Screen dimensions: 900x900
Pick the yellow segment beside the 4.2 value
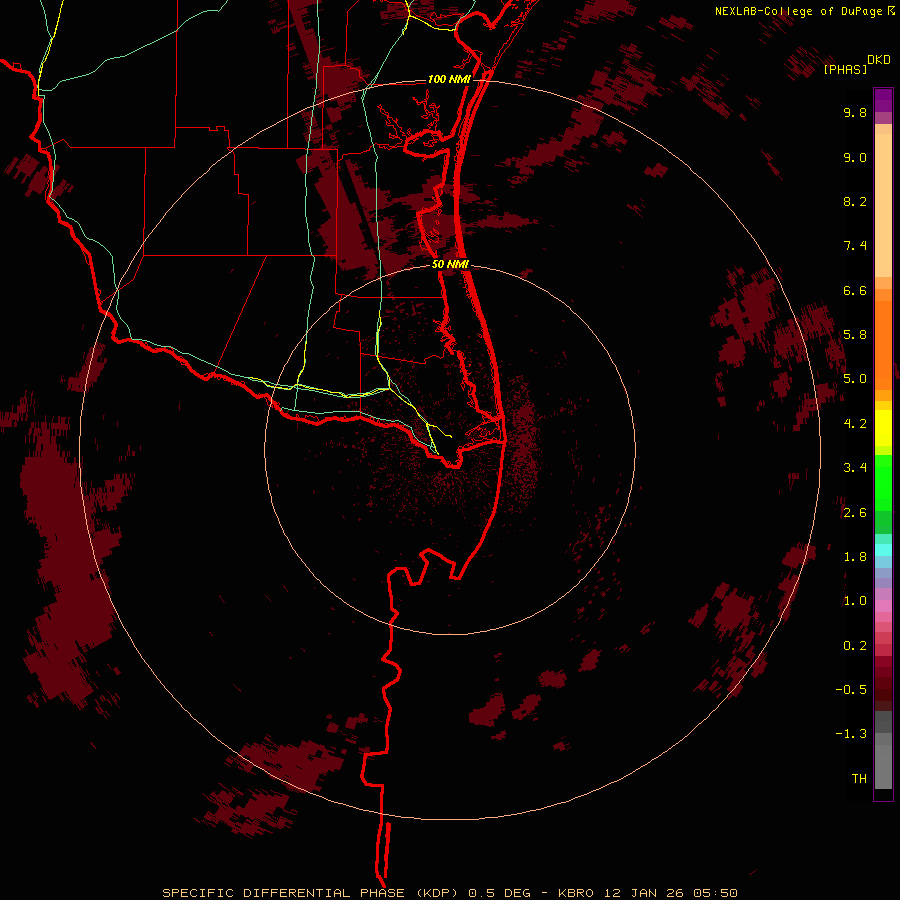(883, 428)
